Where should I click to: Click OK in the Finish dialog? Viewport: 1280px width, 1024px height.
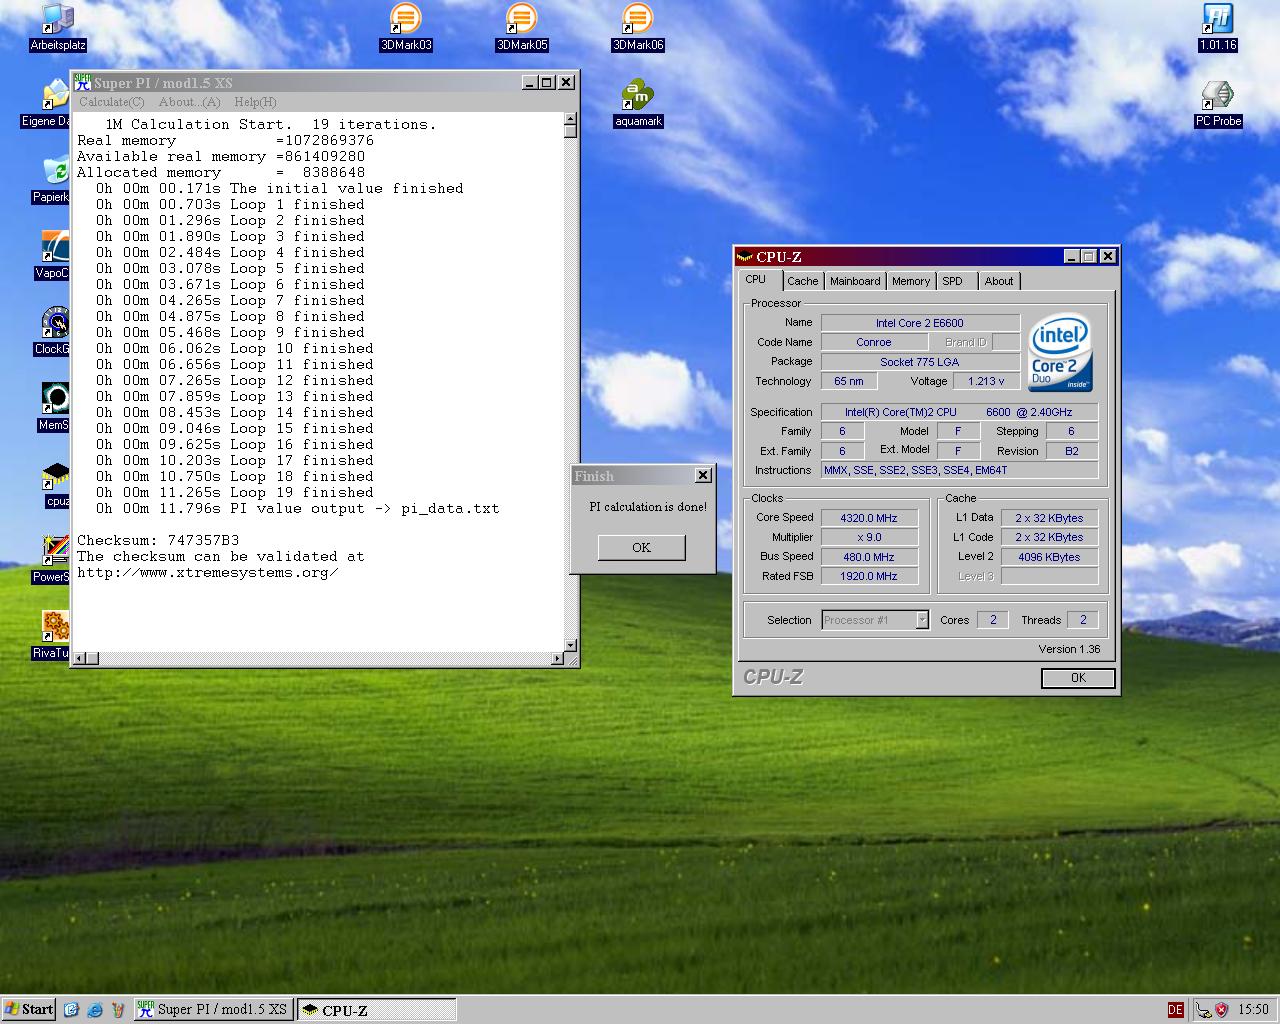pos(641,547)
